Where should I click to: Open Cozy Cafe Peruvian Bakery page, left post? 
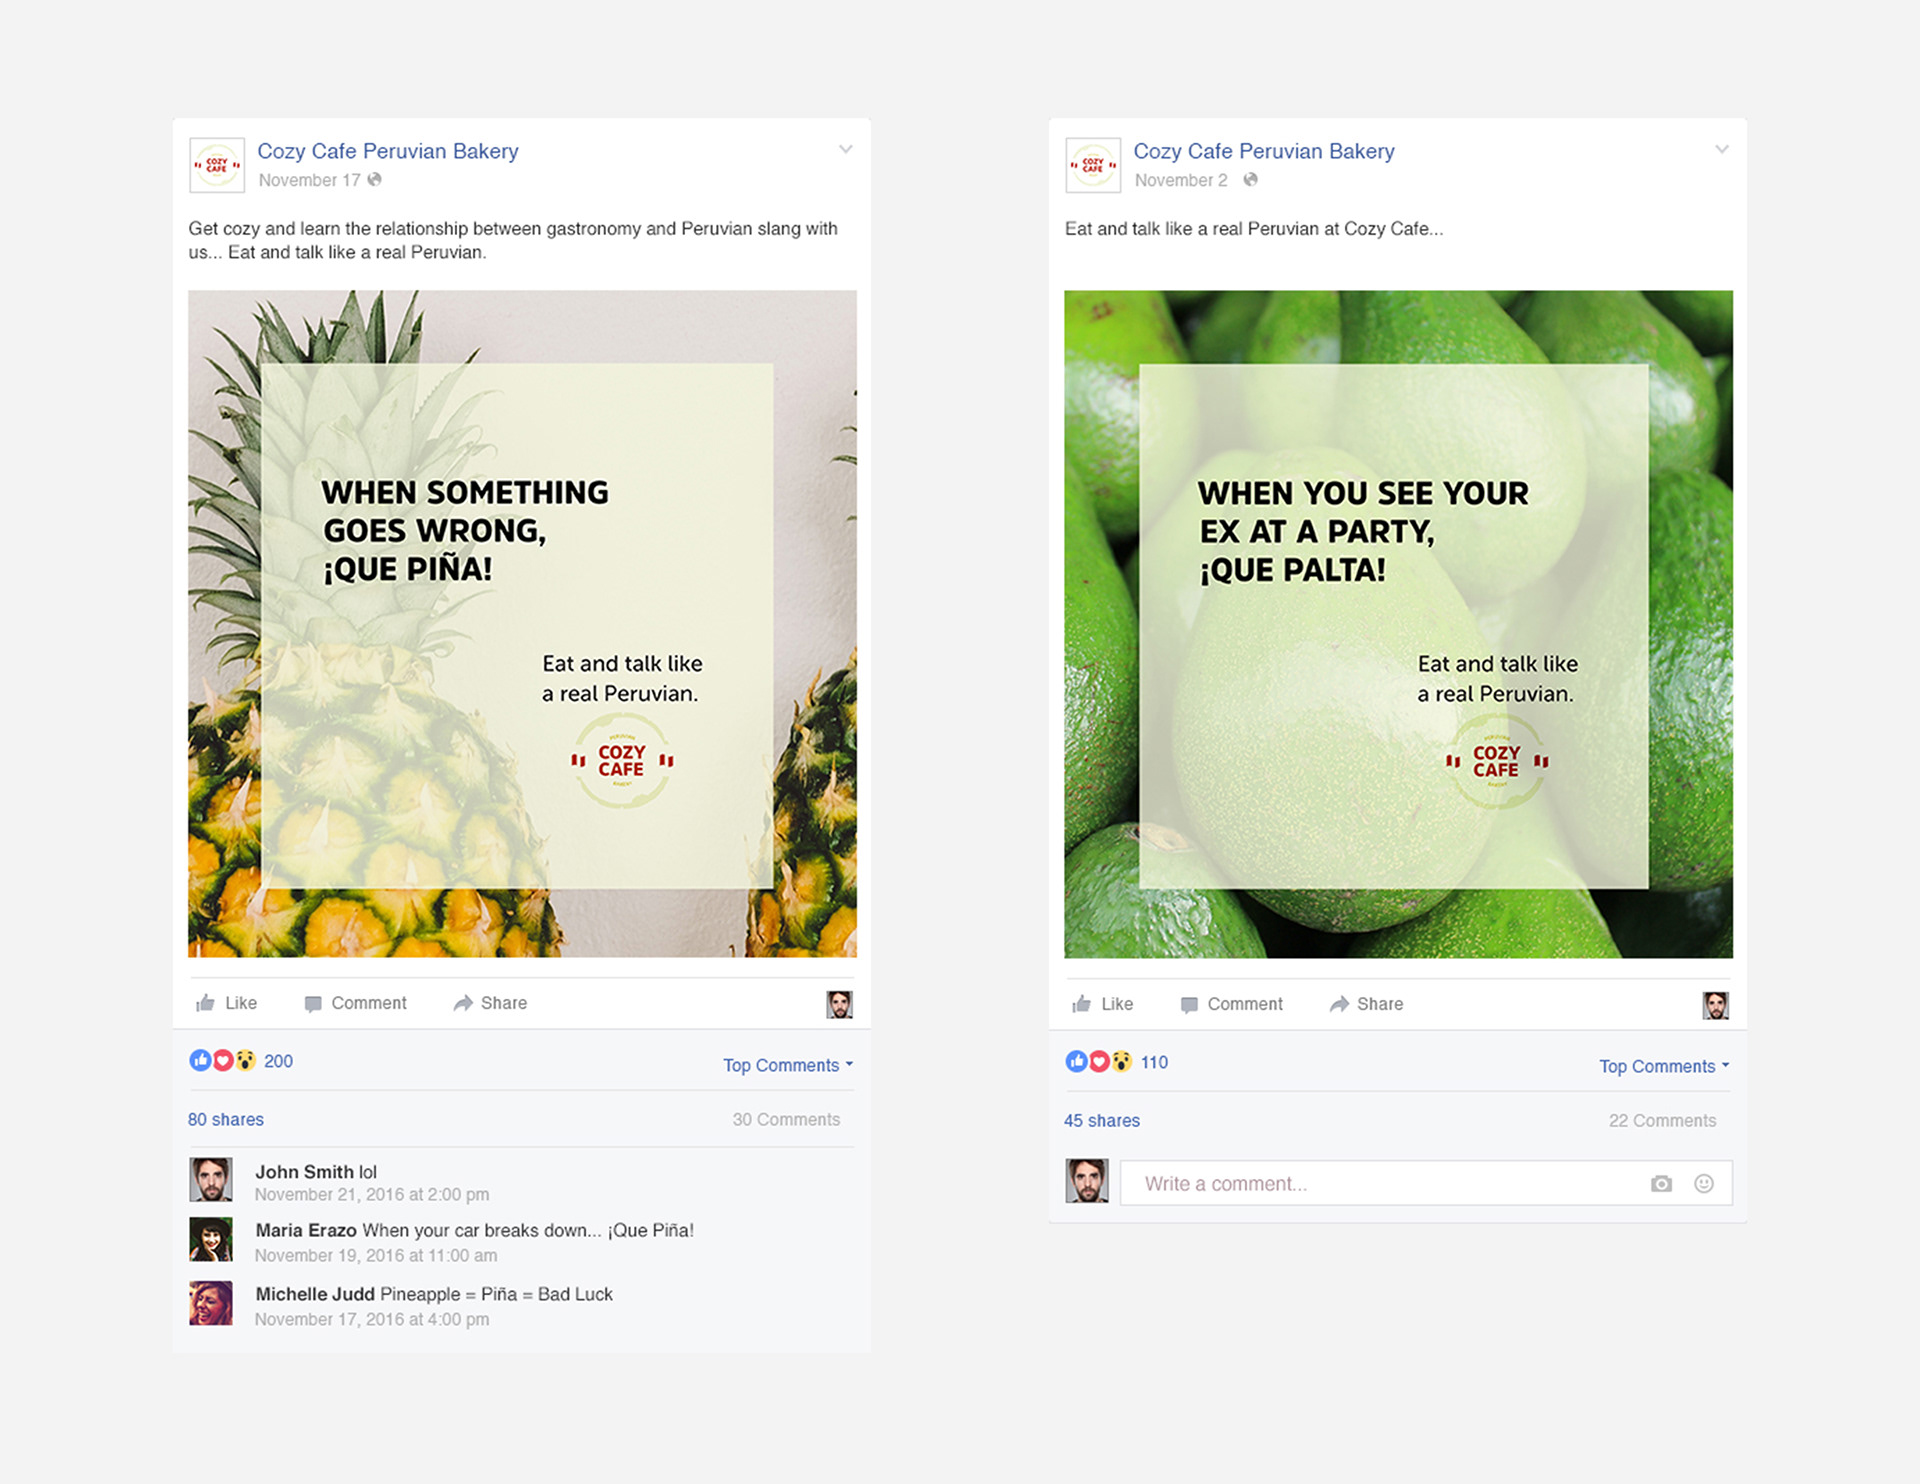point(388,151)
